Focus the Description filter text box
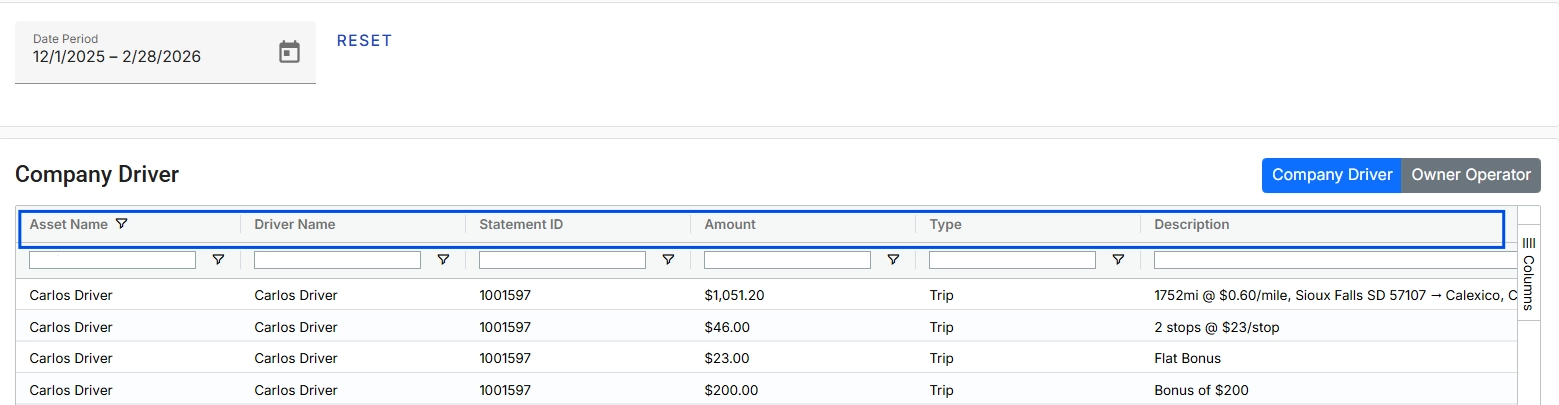 (1336, 260)
